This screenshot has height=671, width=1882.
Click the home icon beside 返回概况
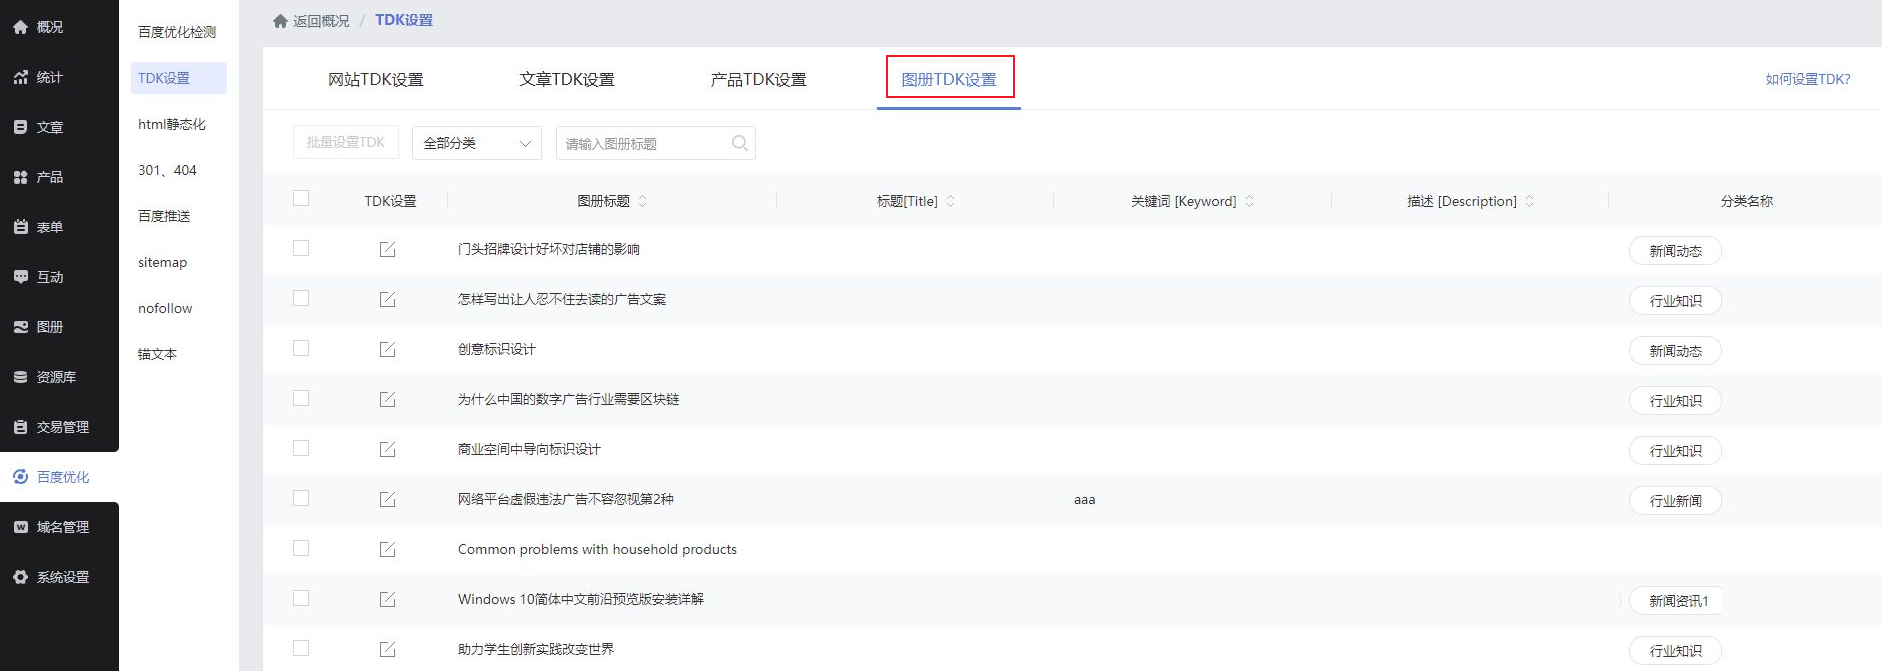(280, 21)
